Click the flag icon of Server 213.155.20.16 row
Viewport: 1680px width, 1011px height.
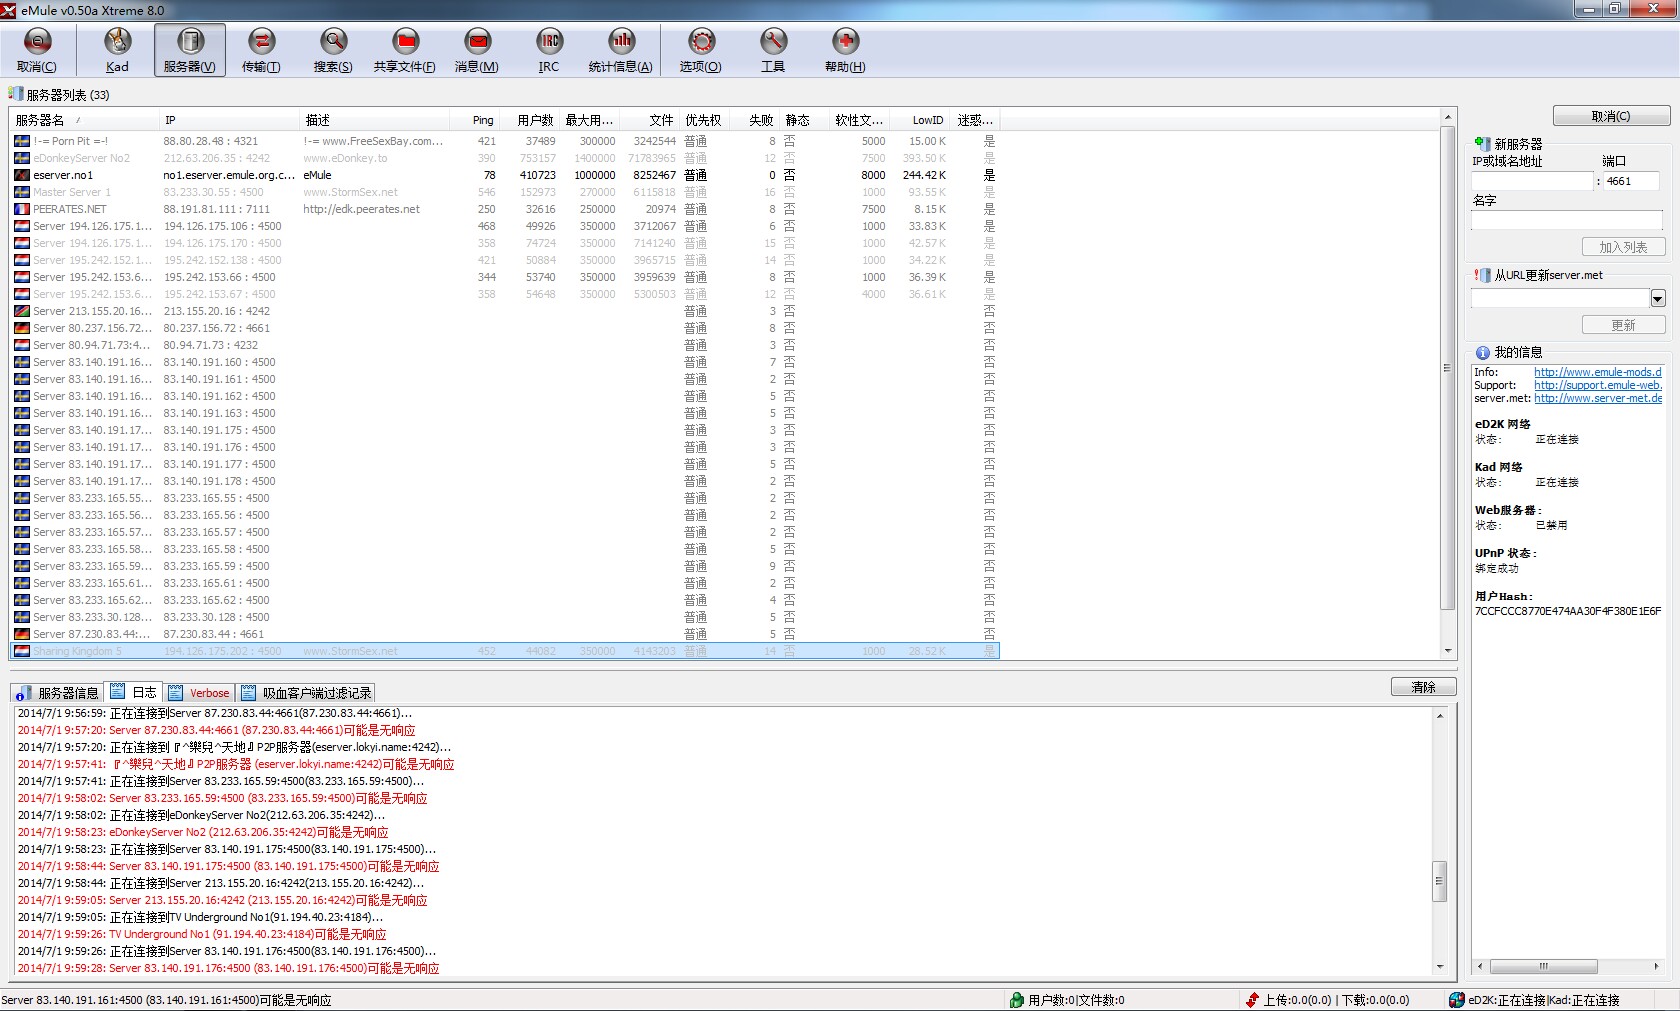[x=22, y=311]
